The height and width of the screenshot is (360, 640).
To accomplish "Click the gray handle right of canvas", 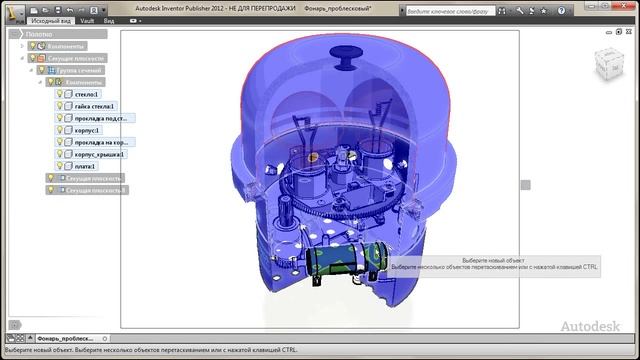I will click(x=526, y=185).
